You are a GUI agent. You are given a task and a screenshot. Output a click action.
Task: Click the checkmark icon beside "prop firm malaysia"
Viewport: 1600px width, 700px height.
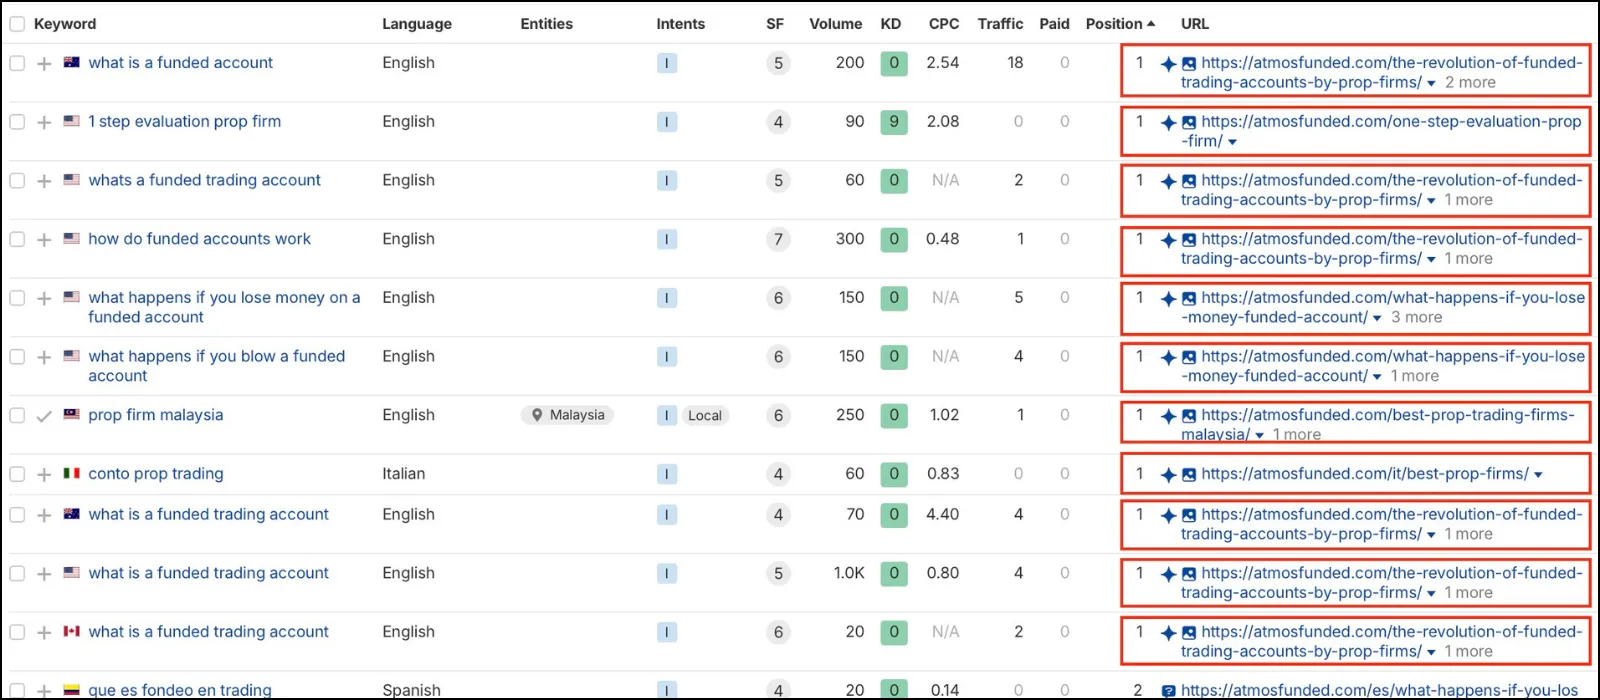[x=44, y=417]
